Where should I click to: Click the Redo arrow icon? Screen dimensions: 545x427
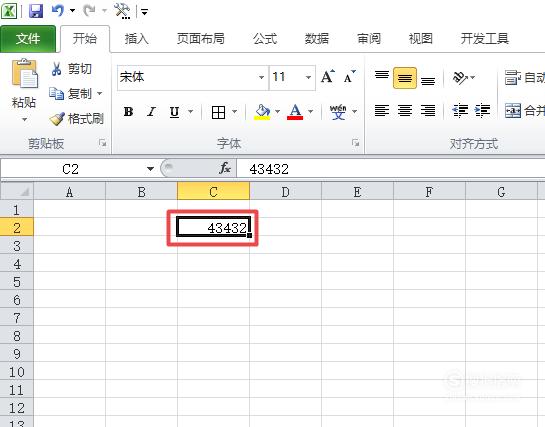click(89, 10)
